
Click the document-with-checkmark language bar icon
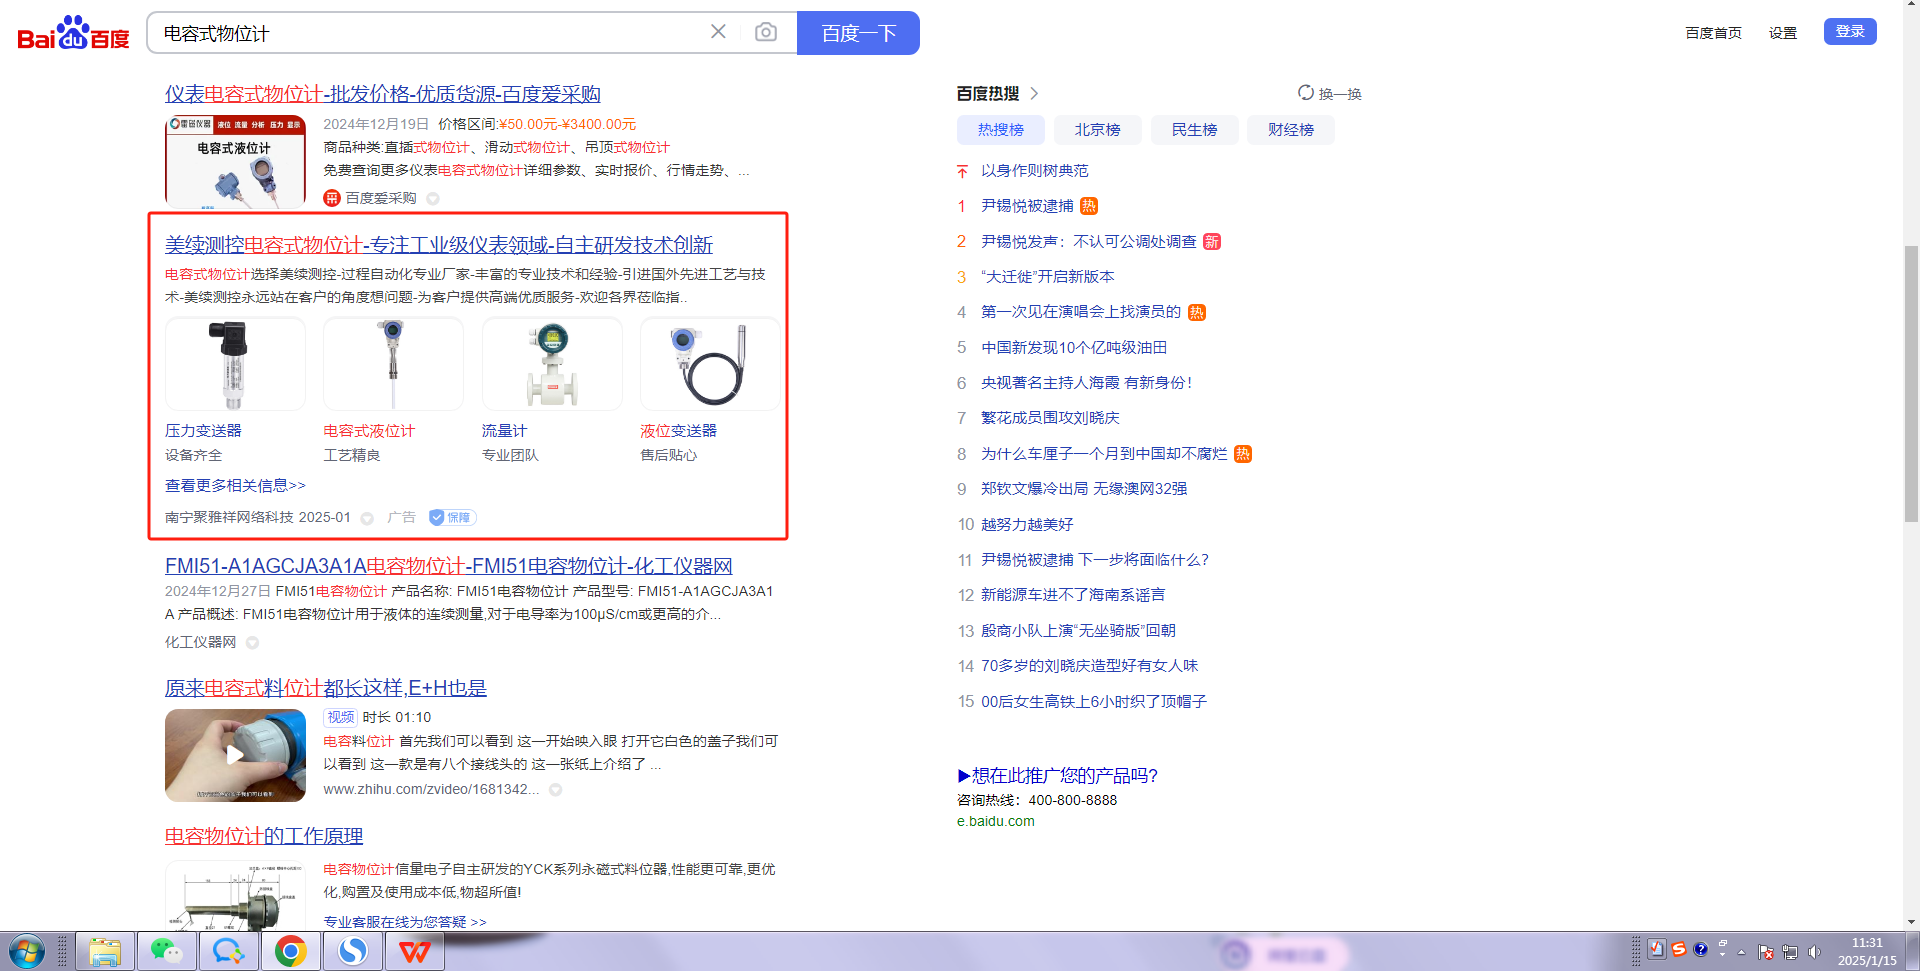click(x=1657, y=949)
